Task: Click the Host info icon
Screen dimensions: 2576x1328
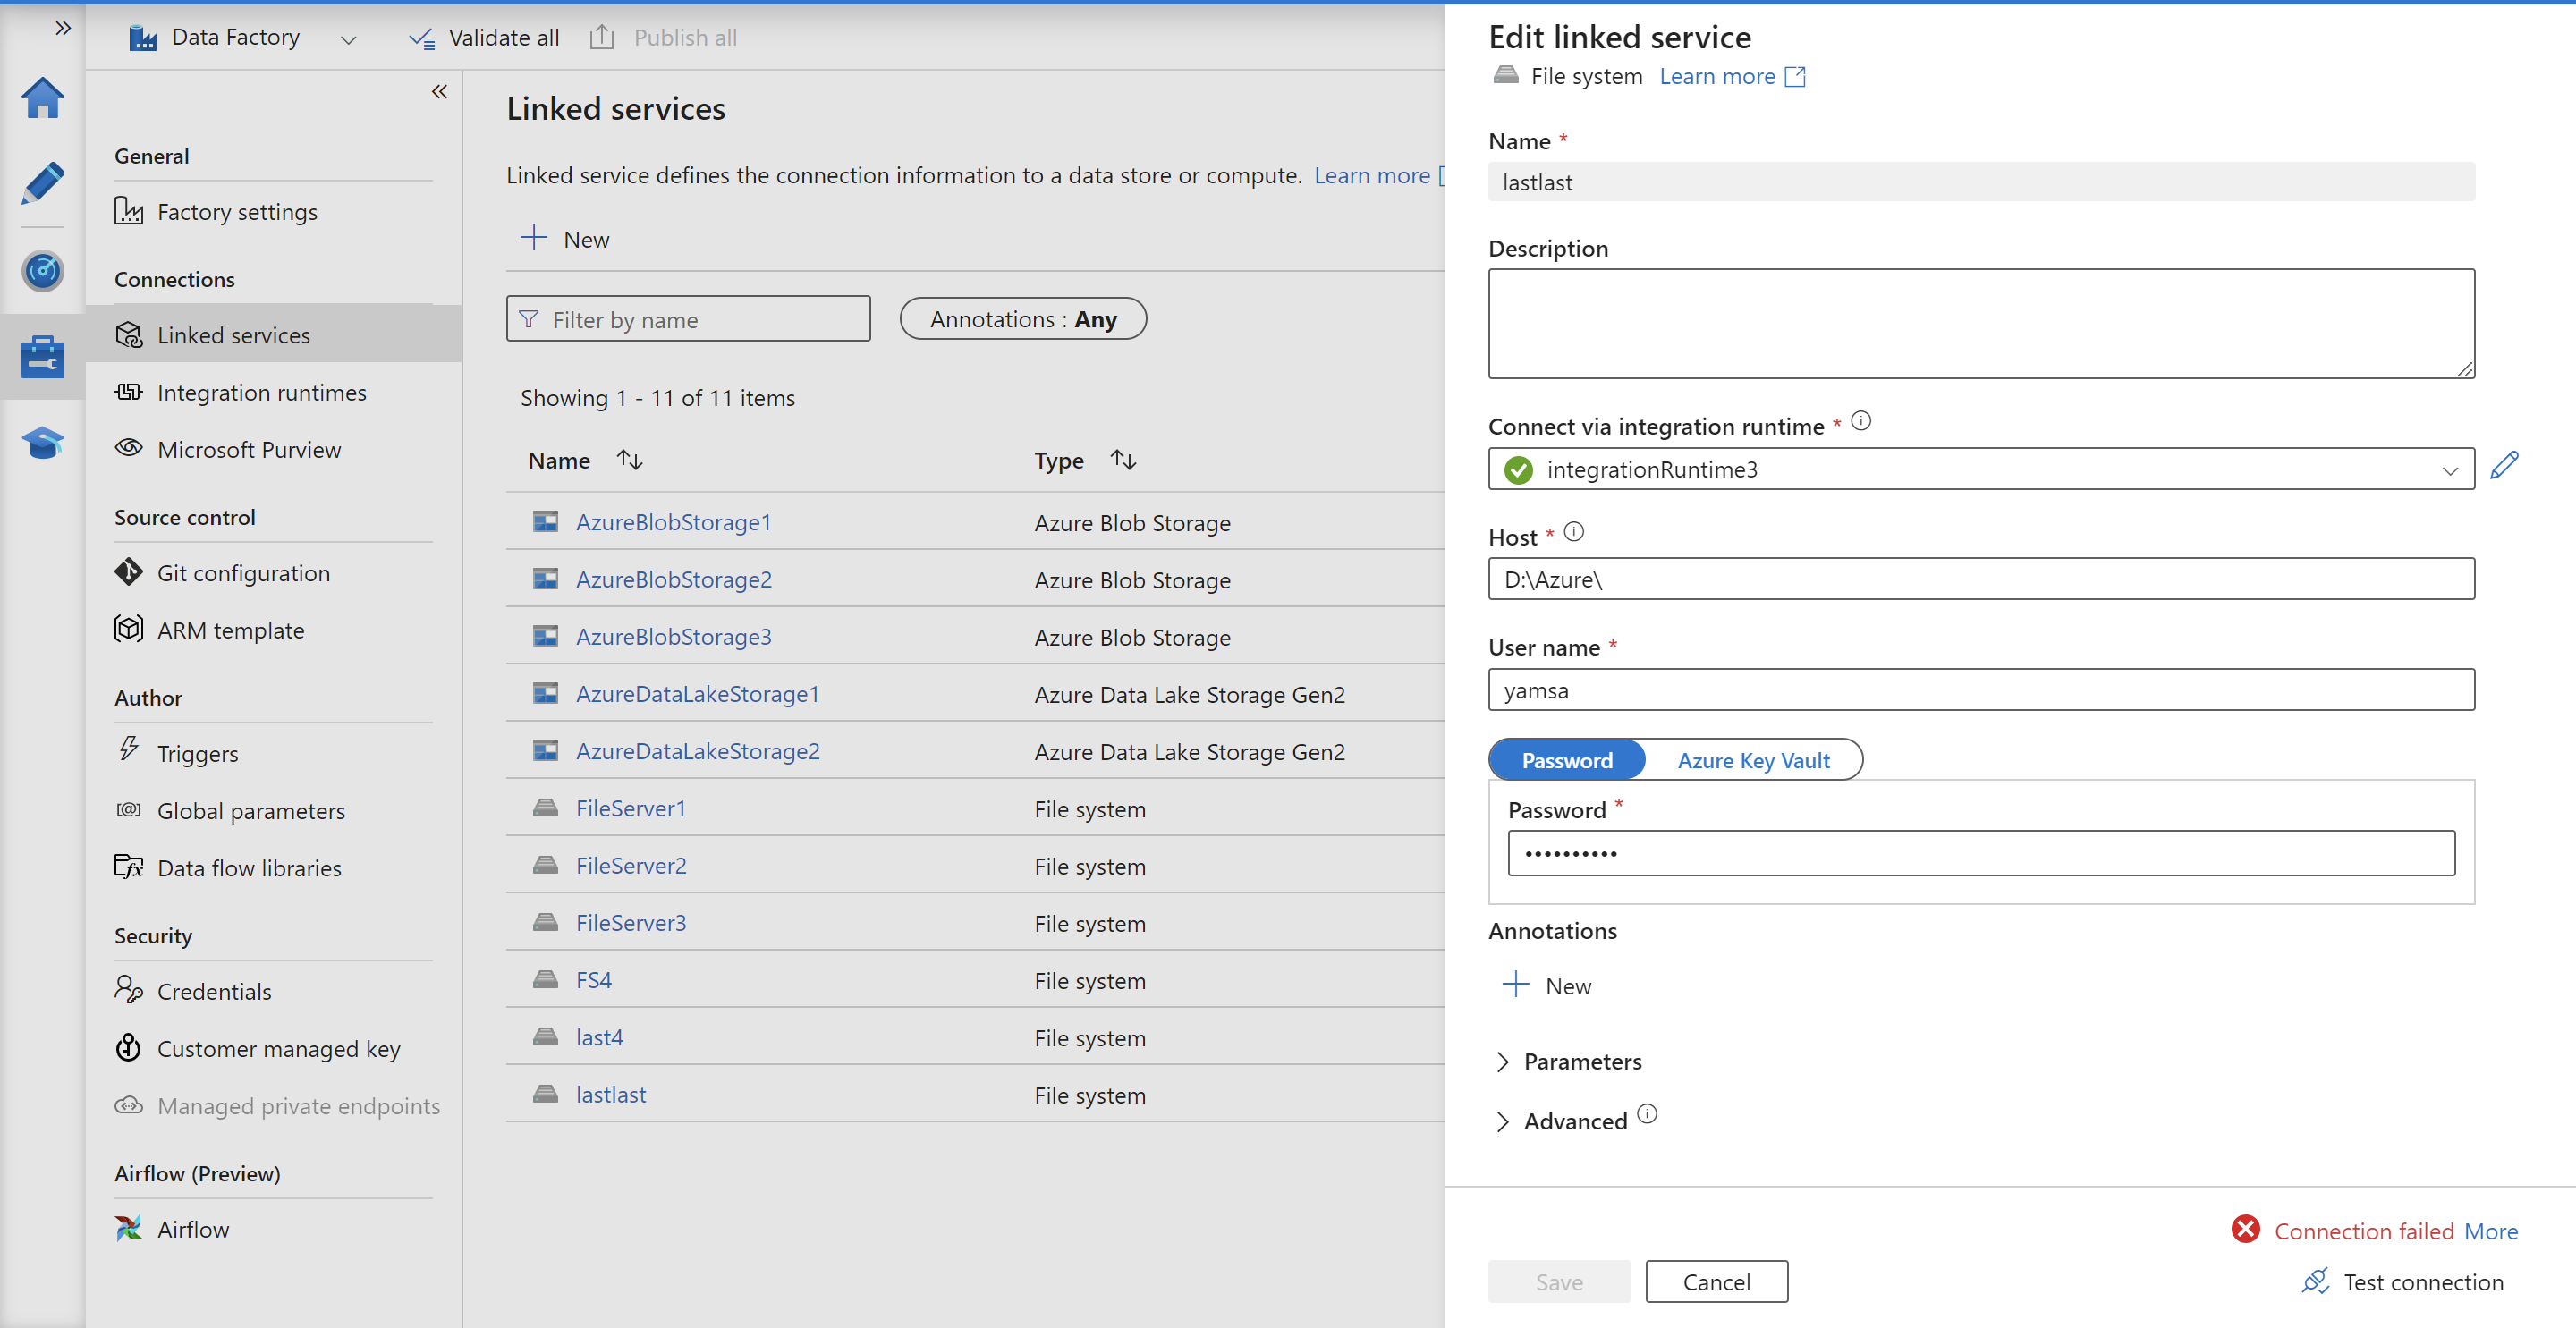Action: point(1573,532)
